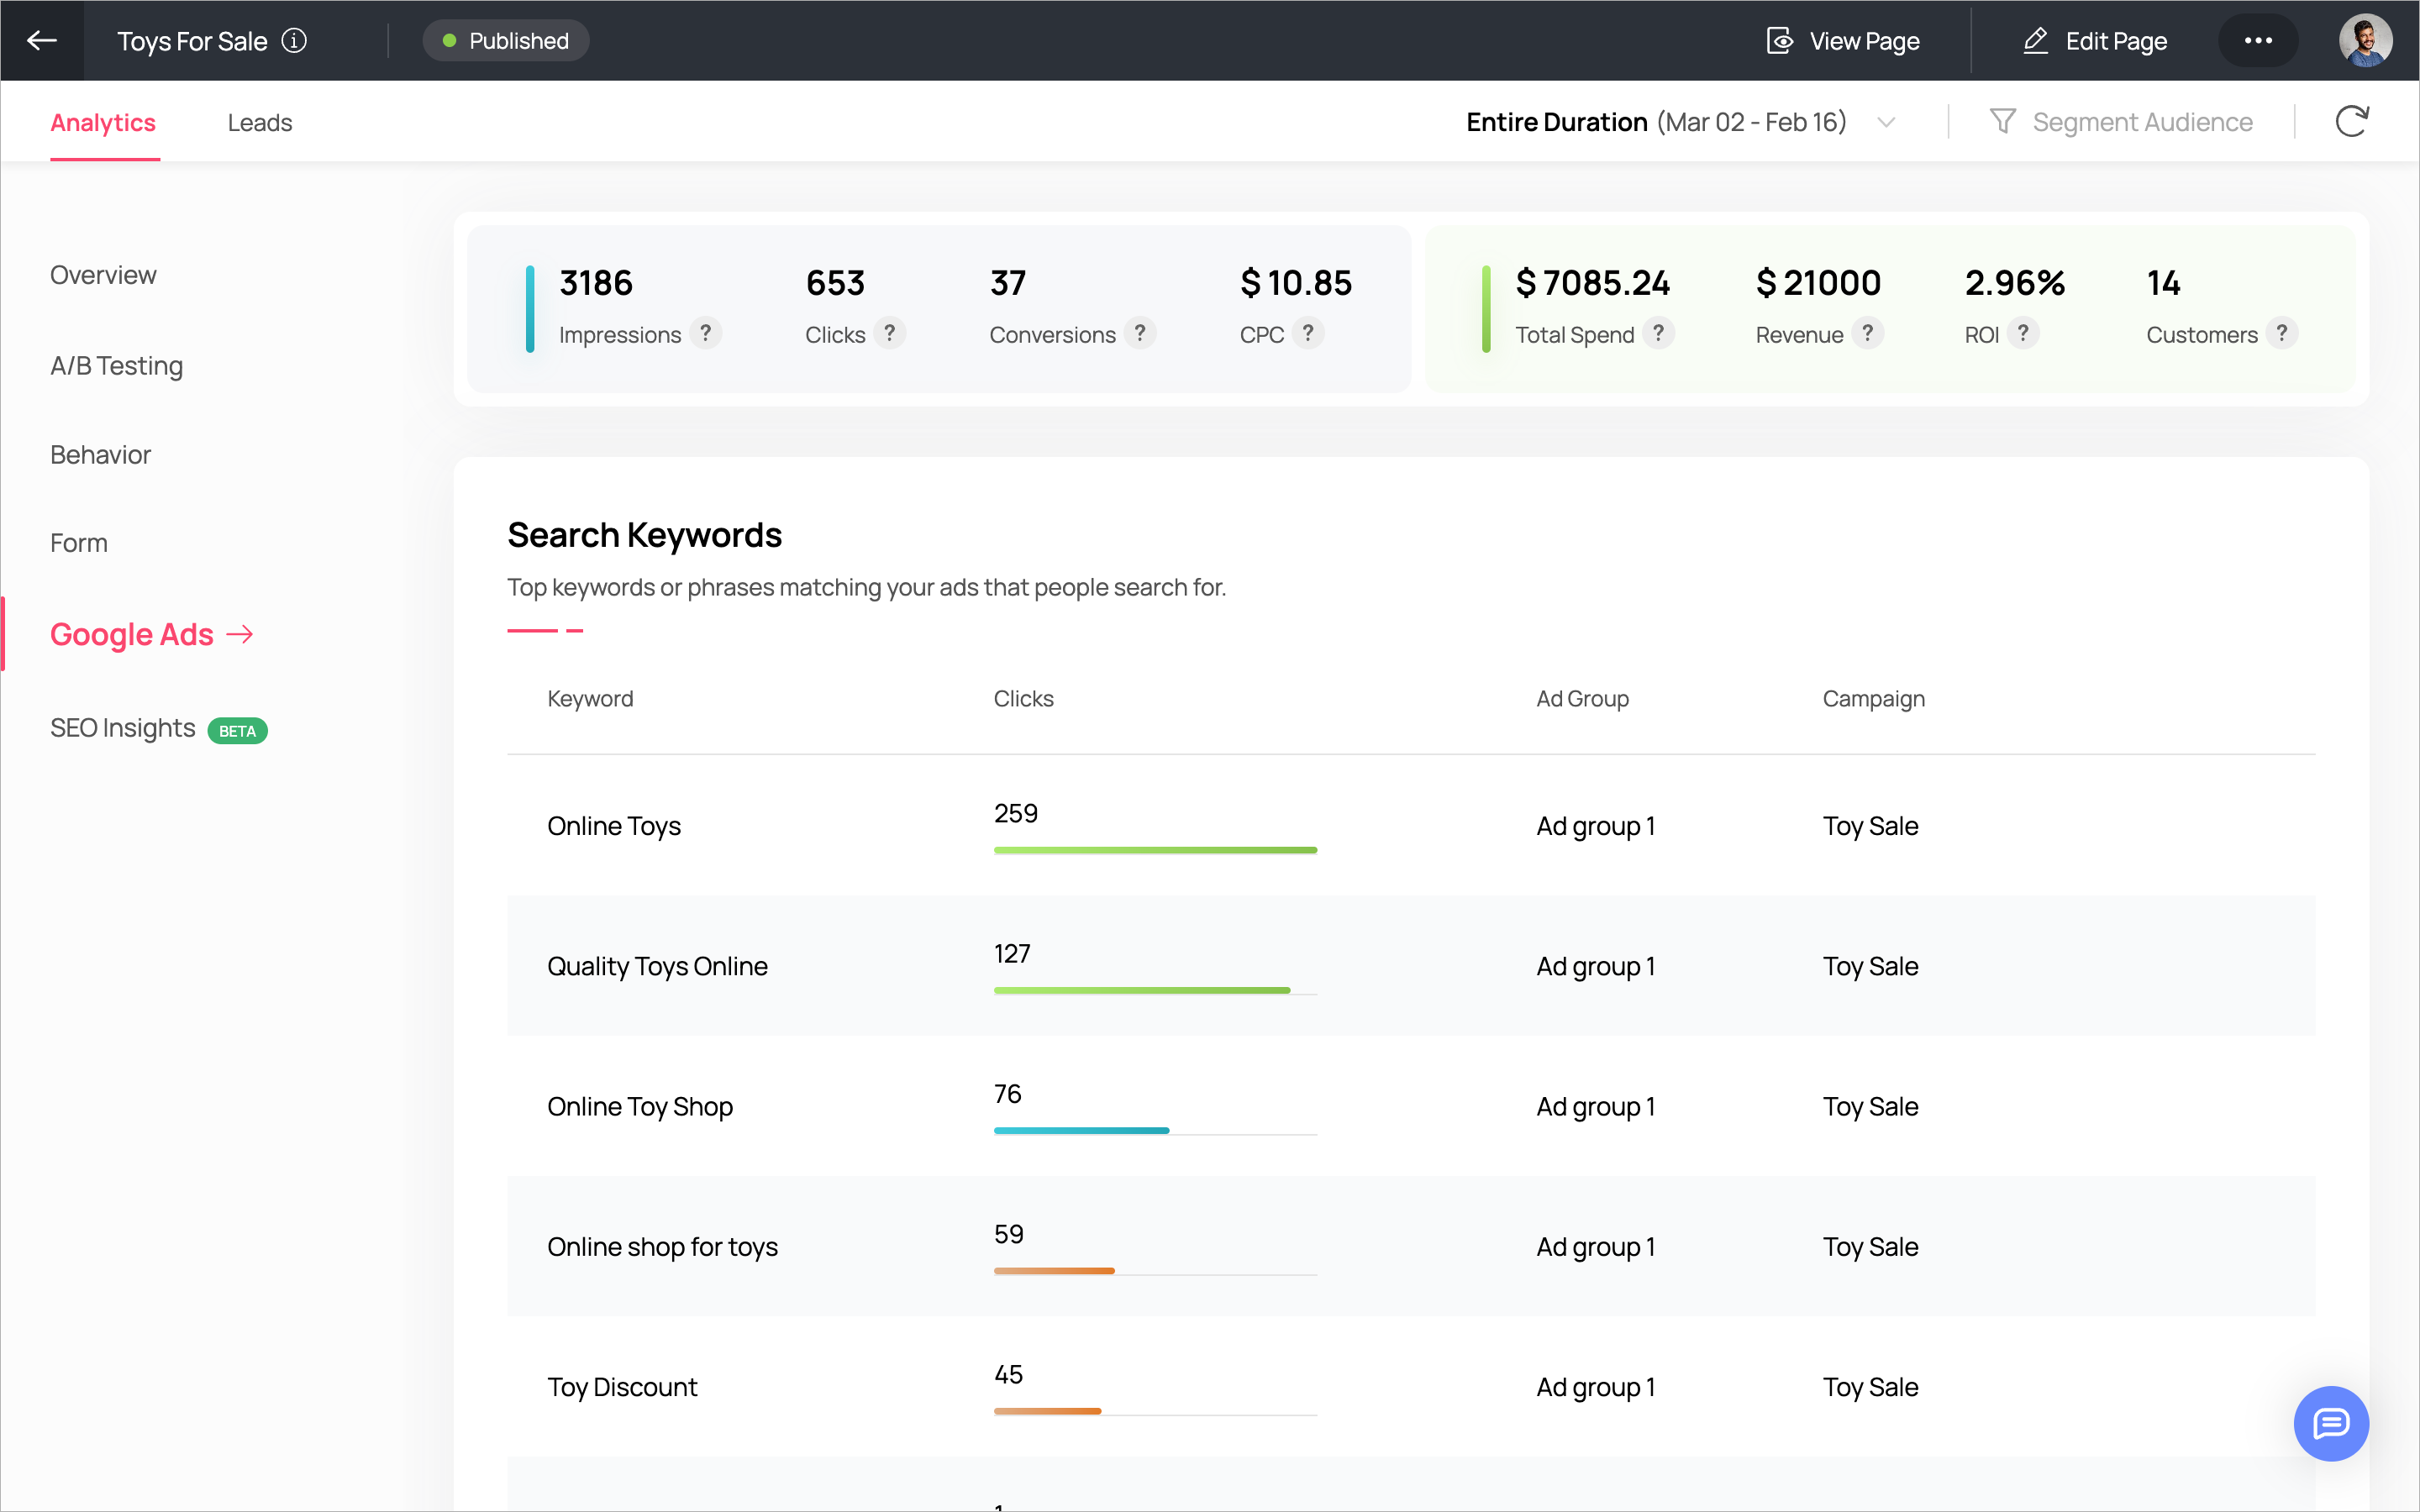
Task: Click the back arrow icon
Action: click(42, 41)
